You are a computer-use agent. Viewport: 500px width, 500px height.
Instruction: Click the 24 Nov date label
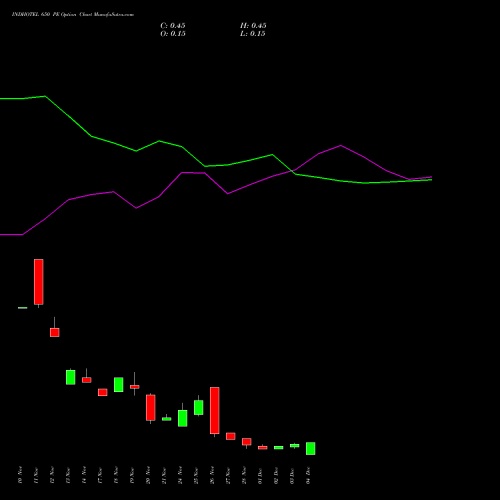[180, 475]
